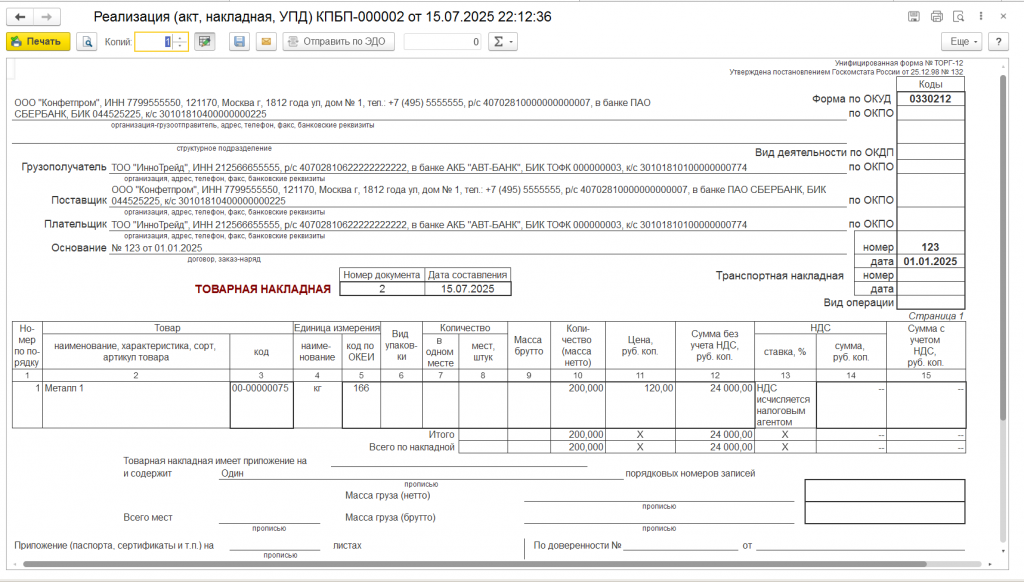Click the title bar printer icon
The height and width of the screenshot is (582, 1024).
click(x=936, y=16)
